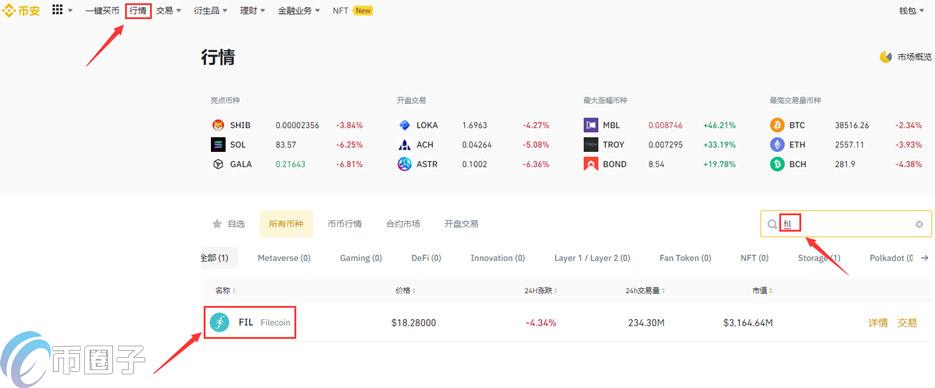This screenshot has width=935, height=388.
Task: Click the GALA coin icon
Action: [x=218, y=164]
